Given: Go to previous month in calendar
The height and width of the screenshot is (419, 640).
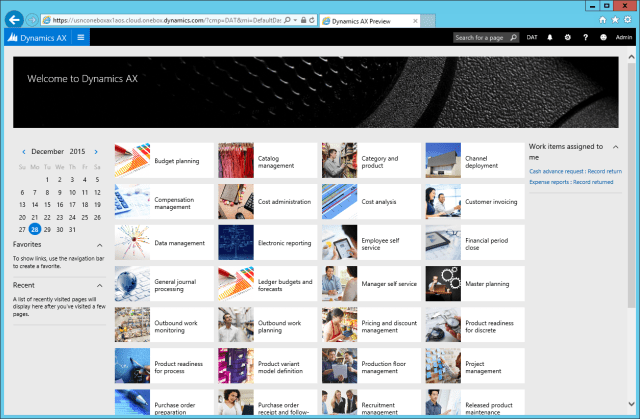Looking at the screenshot, I should click(24, 152).
